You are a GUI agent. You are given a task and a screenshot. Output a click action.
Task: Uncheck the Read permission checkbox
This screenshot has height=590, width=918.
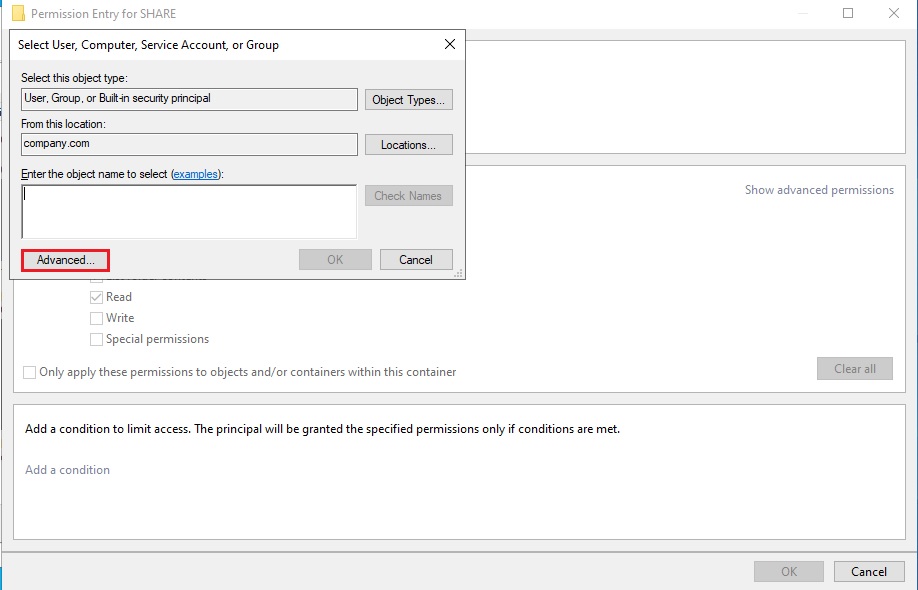[97, 297]
